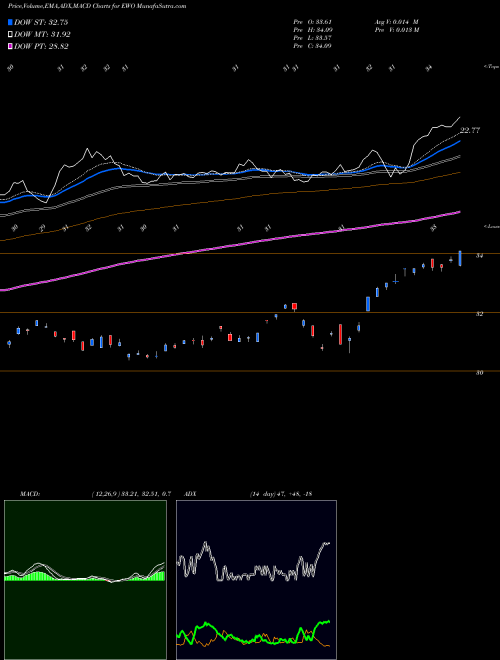This screenshot has width=500, height=660.
Task: Click the 'MACD:' panel heading
Action: 30,494
